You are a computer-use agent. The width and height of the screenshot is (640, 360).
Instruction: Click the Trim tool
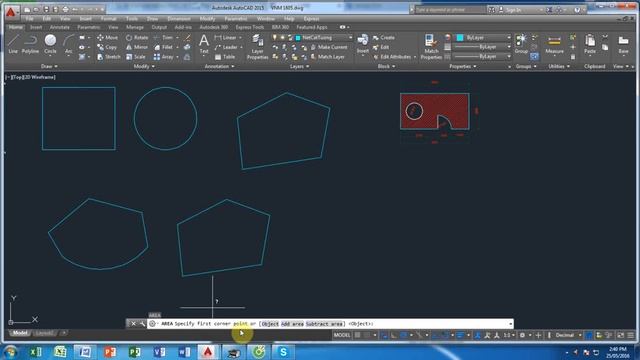point(163,38)
